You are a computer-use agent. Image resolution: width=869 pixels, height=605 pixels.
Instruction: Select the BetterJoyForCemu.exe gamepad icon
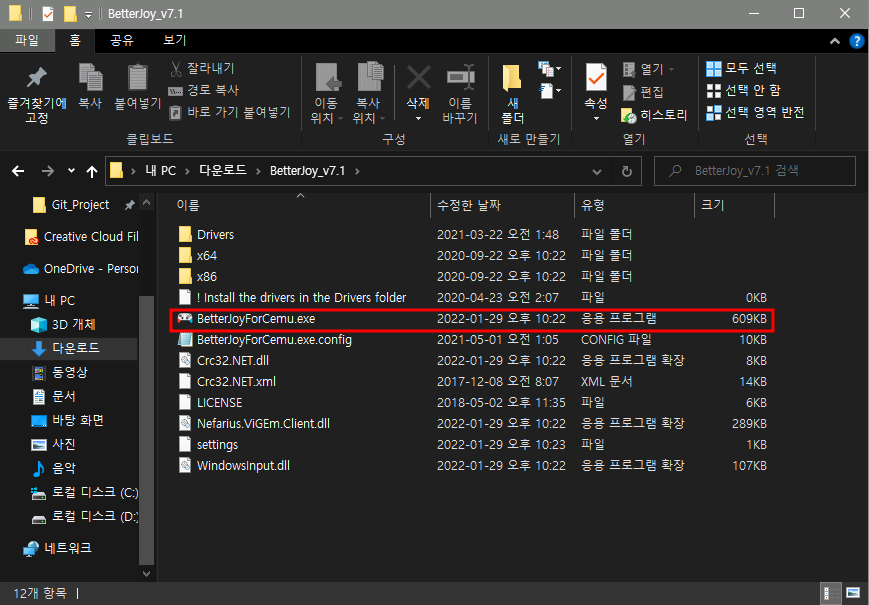click(x=185, y=319)
